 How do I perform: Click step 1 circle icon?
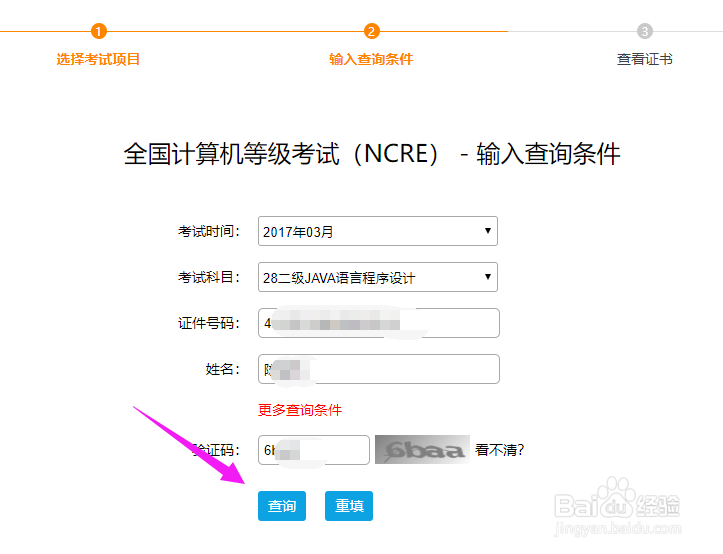(x=99, y=31)
